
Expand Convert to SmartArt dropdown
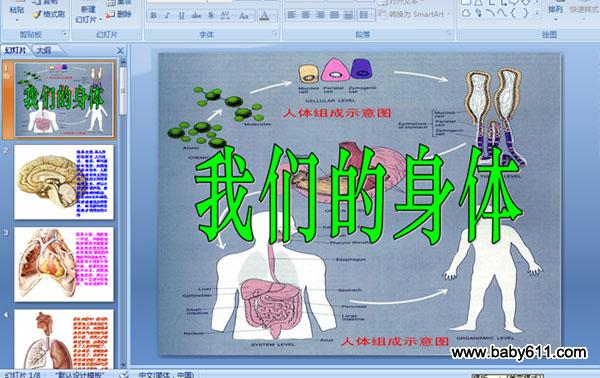point(448,15)
